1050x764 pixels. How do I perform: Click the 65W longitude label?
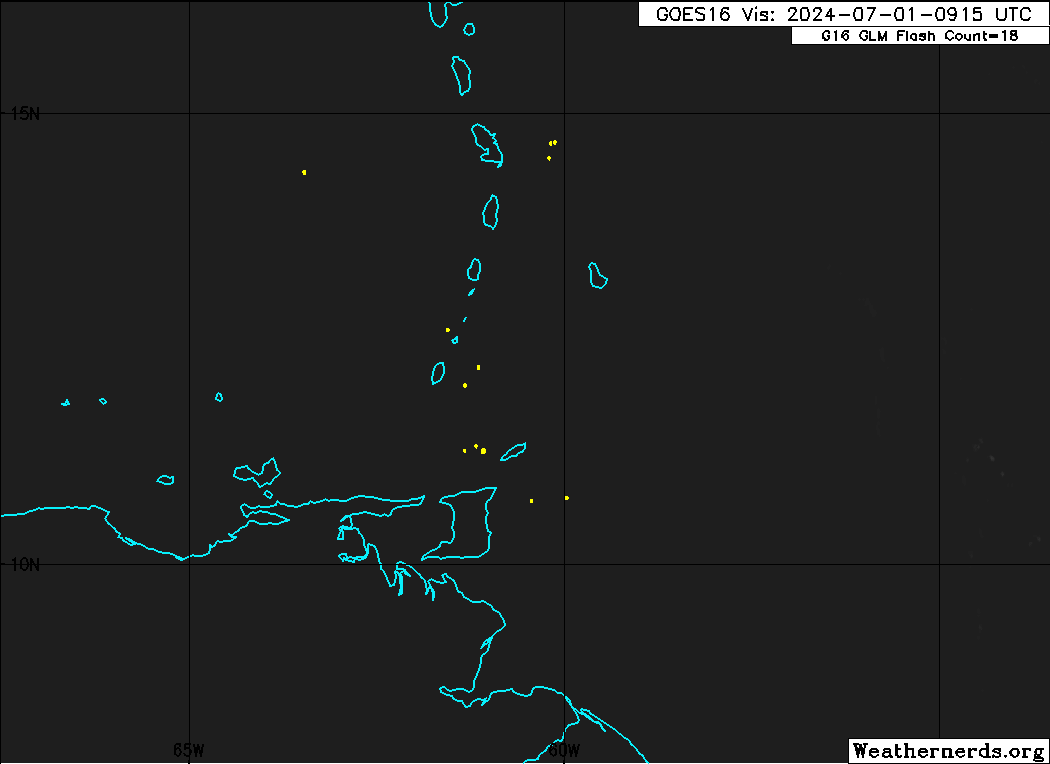click(188, 750)
